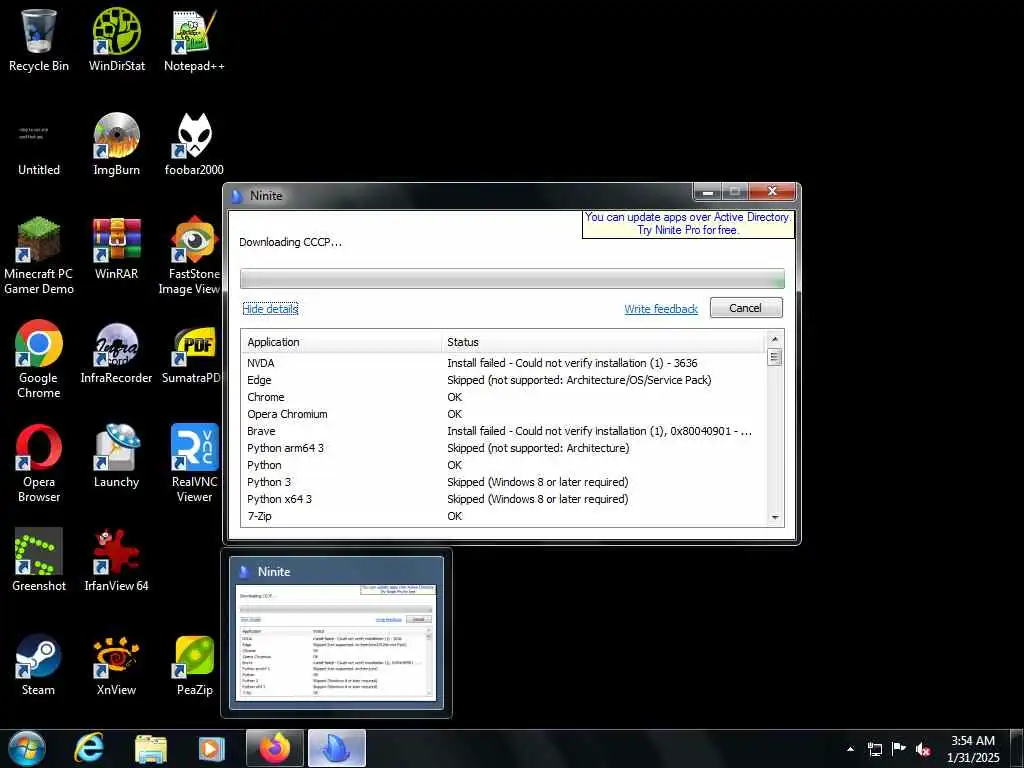The width and height of the screenshot is (1024, 768).
Task: Open the Steam desktop shortcut
Action: [39, 665]
